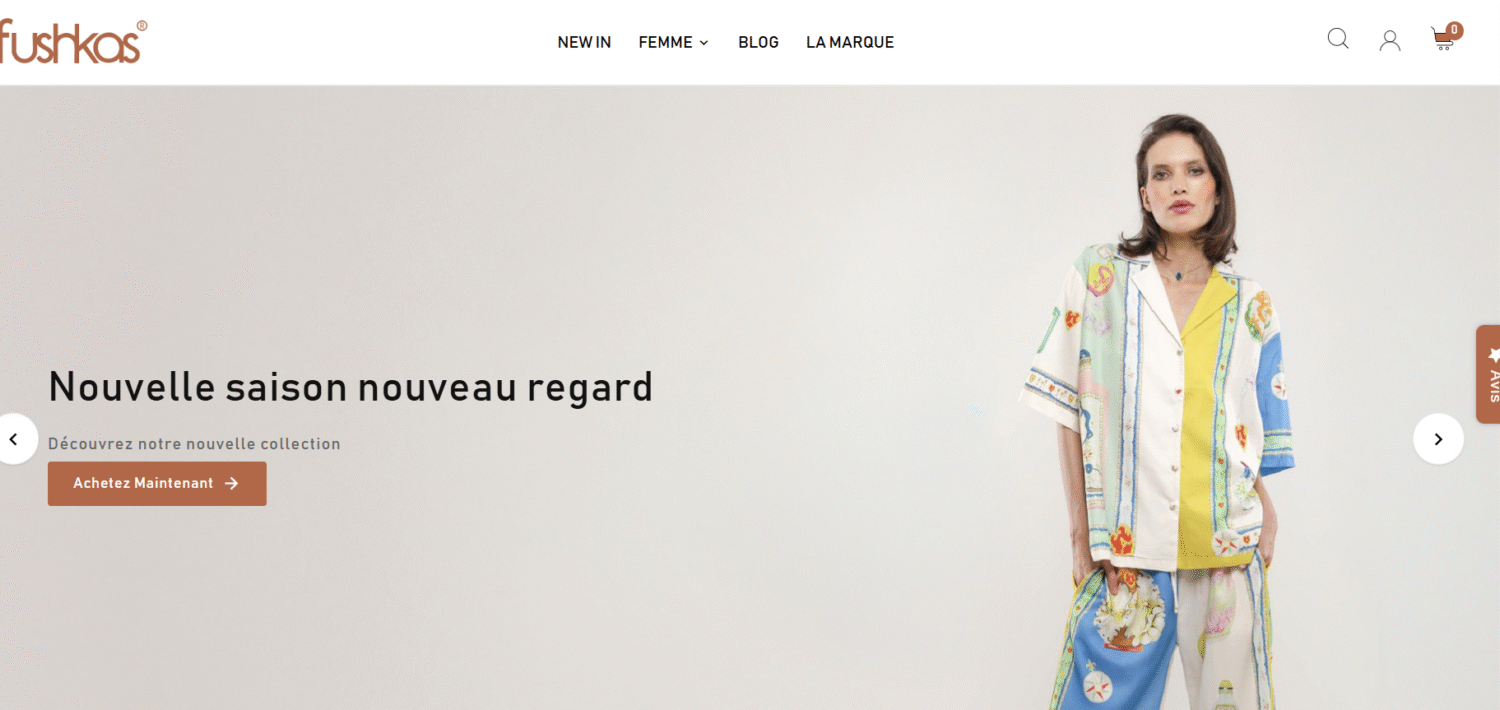Go to the BLOG page

coord(758,42)
